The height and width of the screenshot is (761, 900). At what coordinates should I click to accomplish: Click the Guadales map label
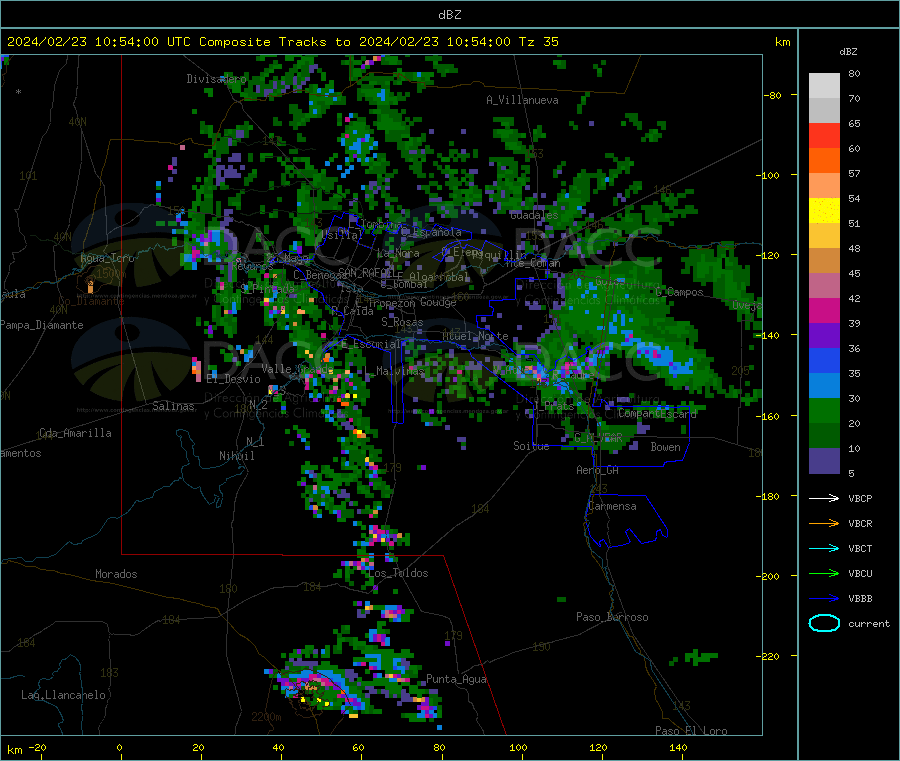534,215
